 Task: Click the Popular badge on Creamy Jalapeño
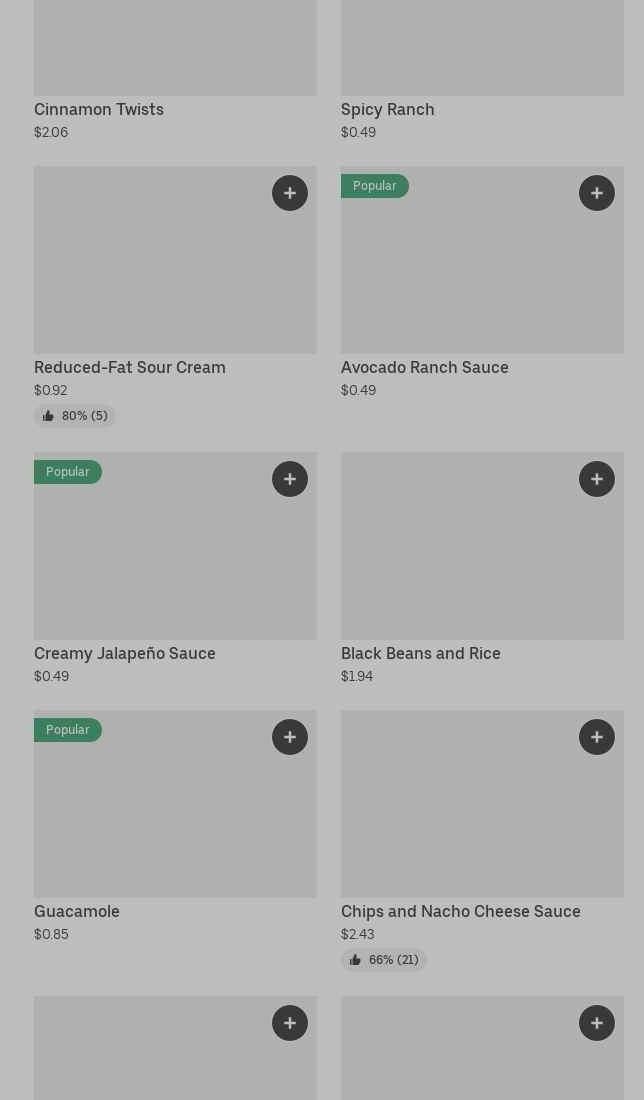(x=67, y=472)
